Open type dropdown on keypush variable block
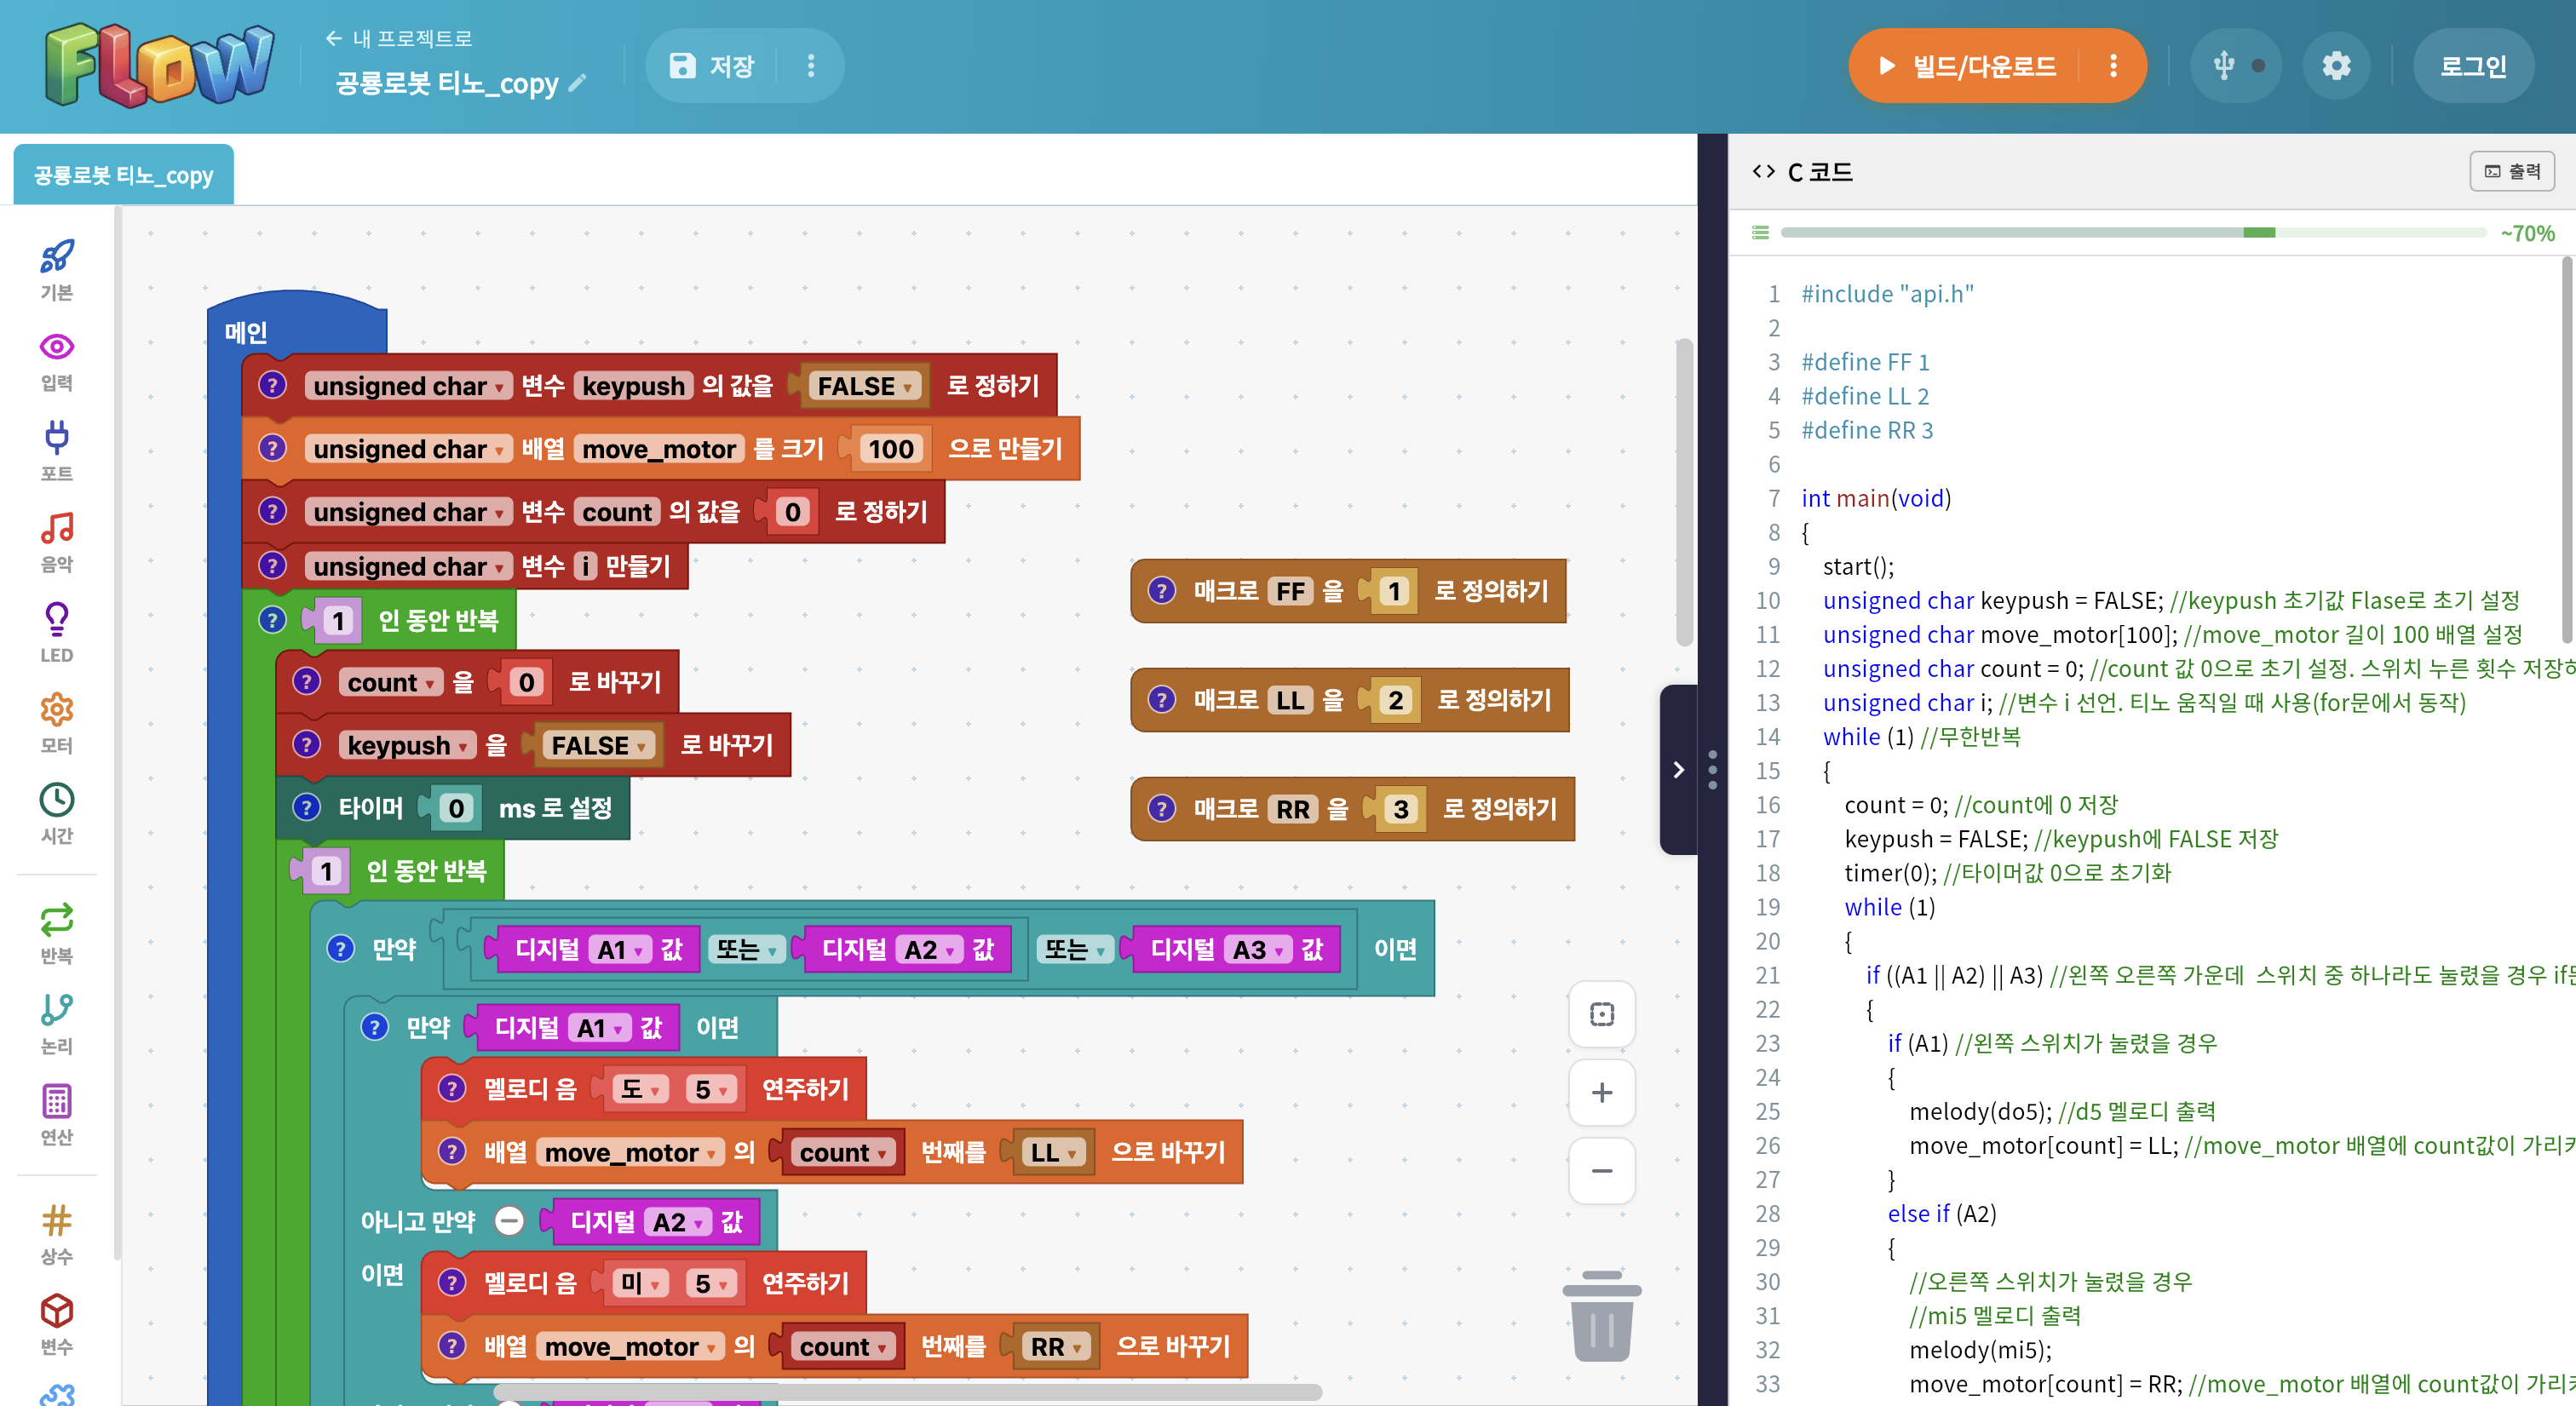This screenshot has width=2576, height=1406. 408,386
